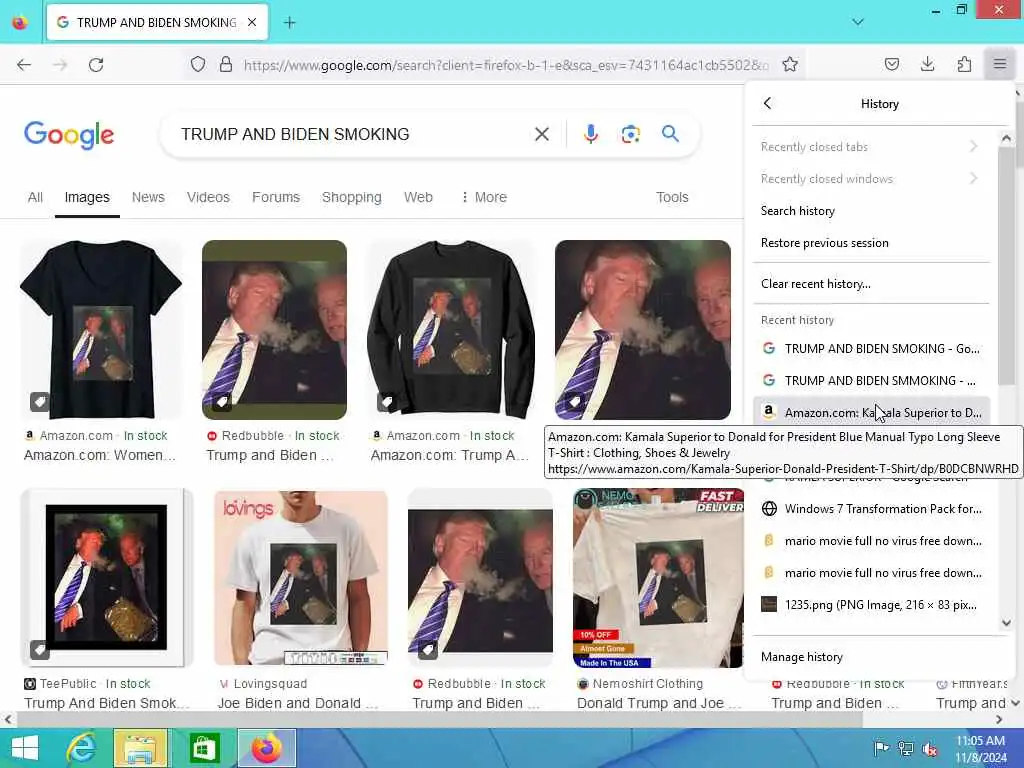Switch to the News tab
This screenshot has width=1024, height=768.
coord(148,197)
